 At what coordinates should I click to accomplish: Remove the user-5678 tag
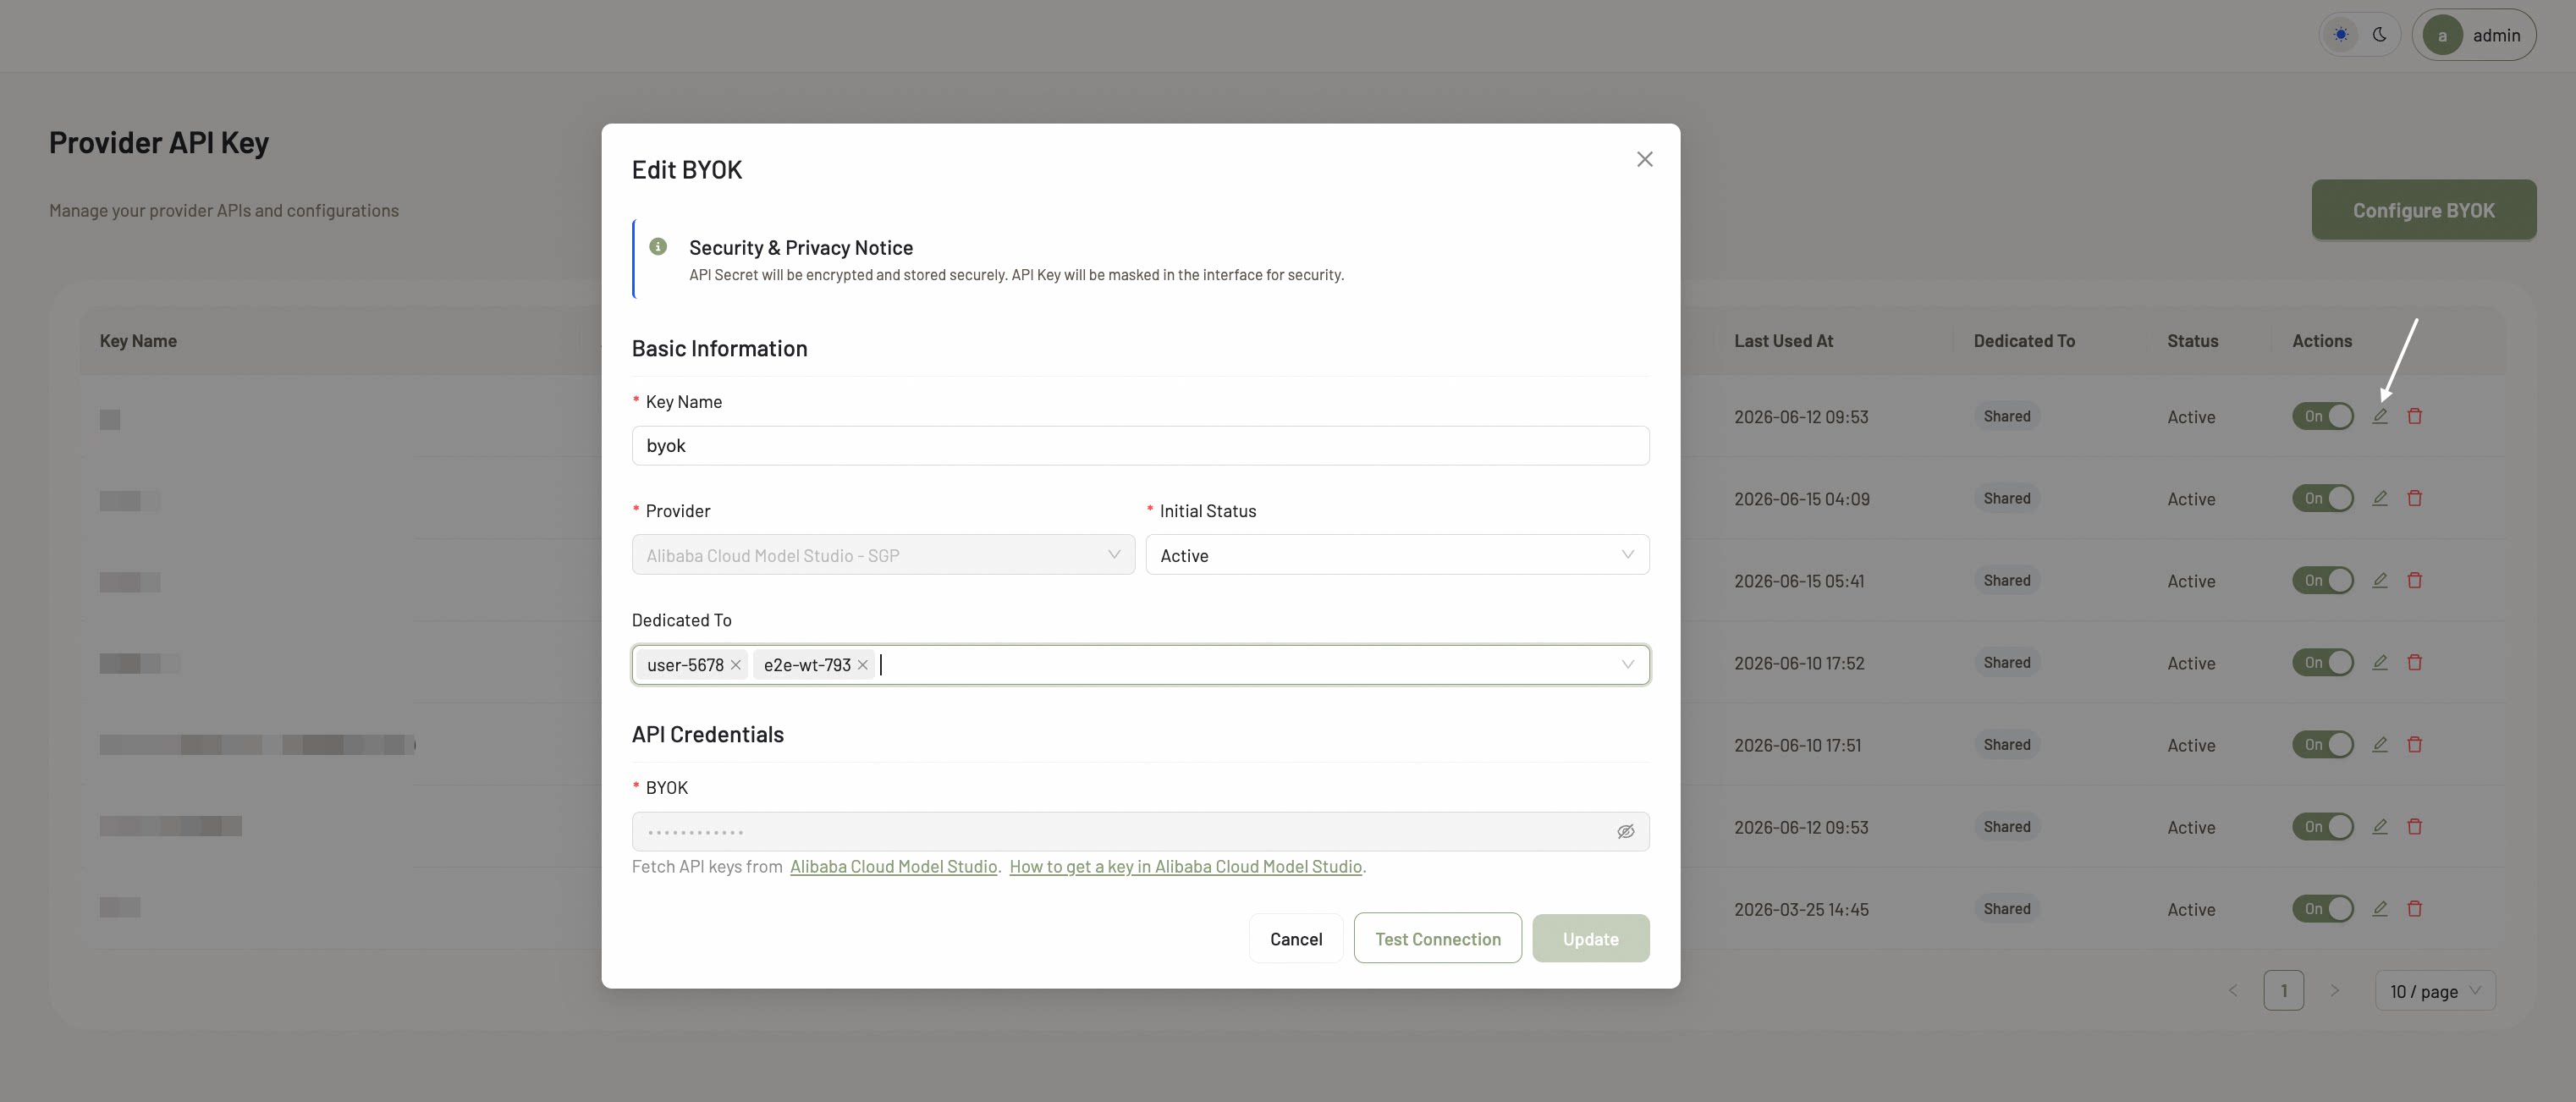(736, 665)
